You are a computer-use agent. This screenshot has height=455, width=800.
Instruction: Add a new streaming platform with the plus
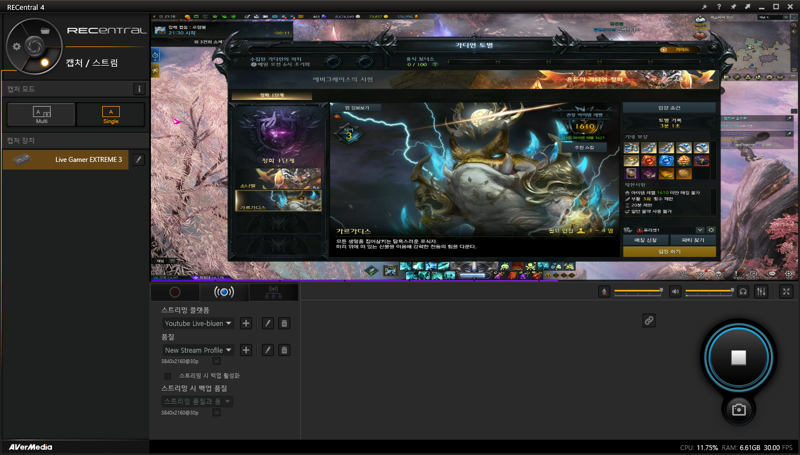pos(246,323)
